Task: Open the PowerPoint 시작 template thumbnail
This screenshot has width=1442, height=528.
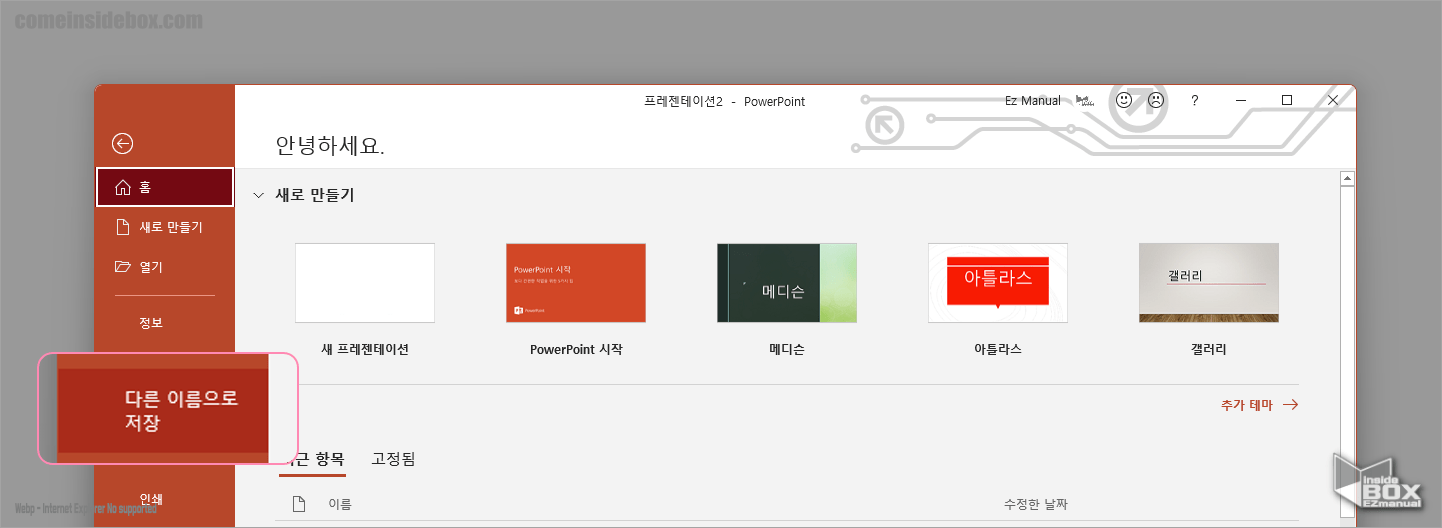Action: click(576, 283)
